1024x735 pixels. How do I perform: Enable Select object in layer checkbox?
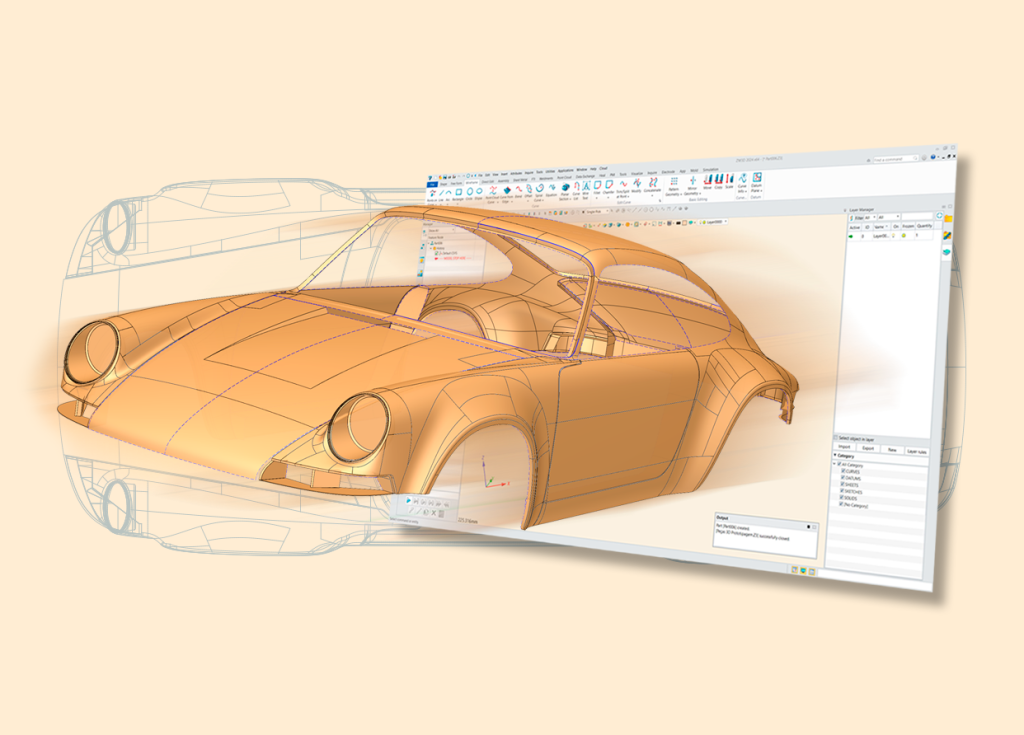(837, 438)
